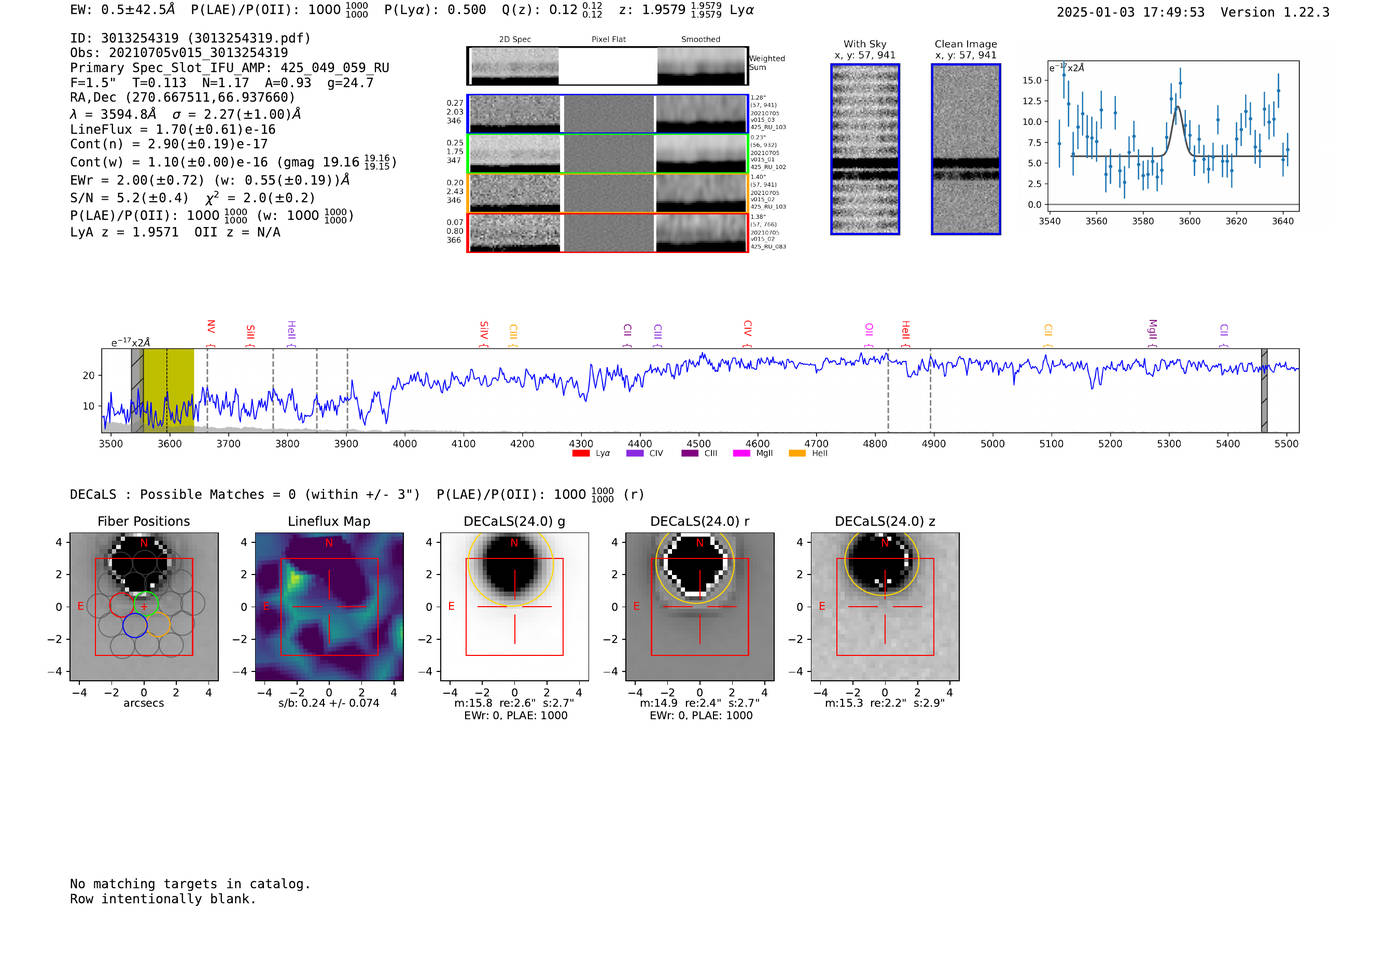Click the 'LineFlux = 1.70(±0.61)e-16' value
This screenshot has width=1400, height=953.
tap(173, 129)
